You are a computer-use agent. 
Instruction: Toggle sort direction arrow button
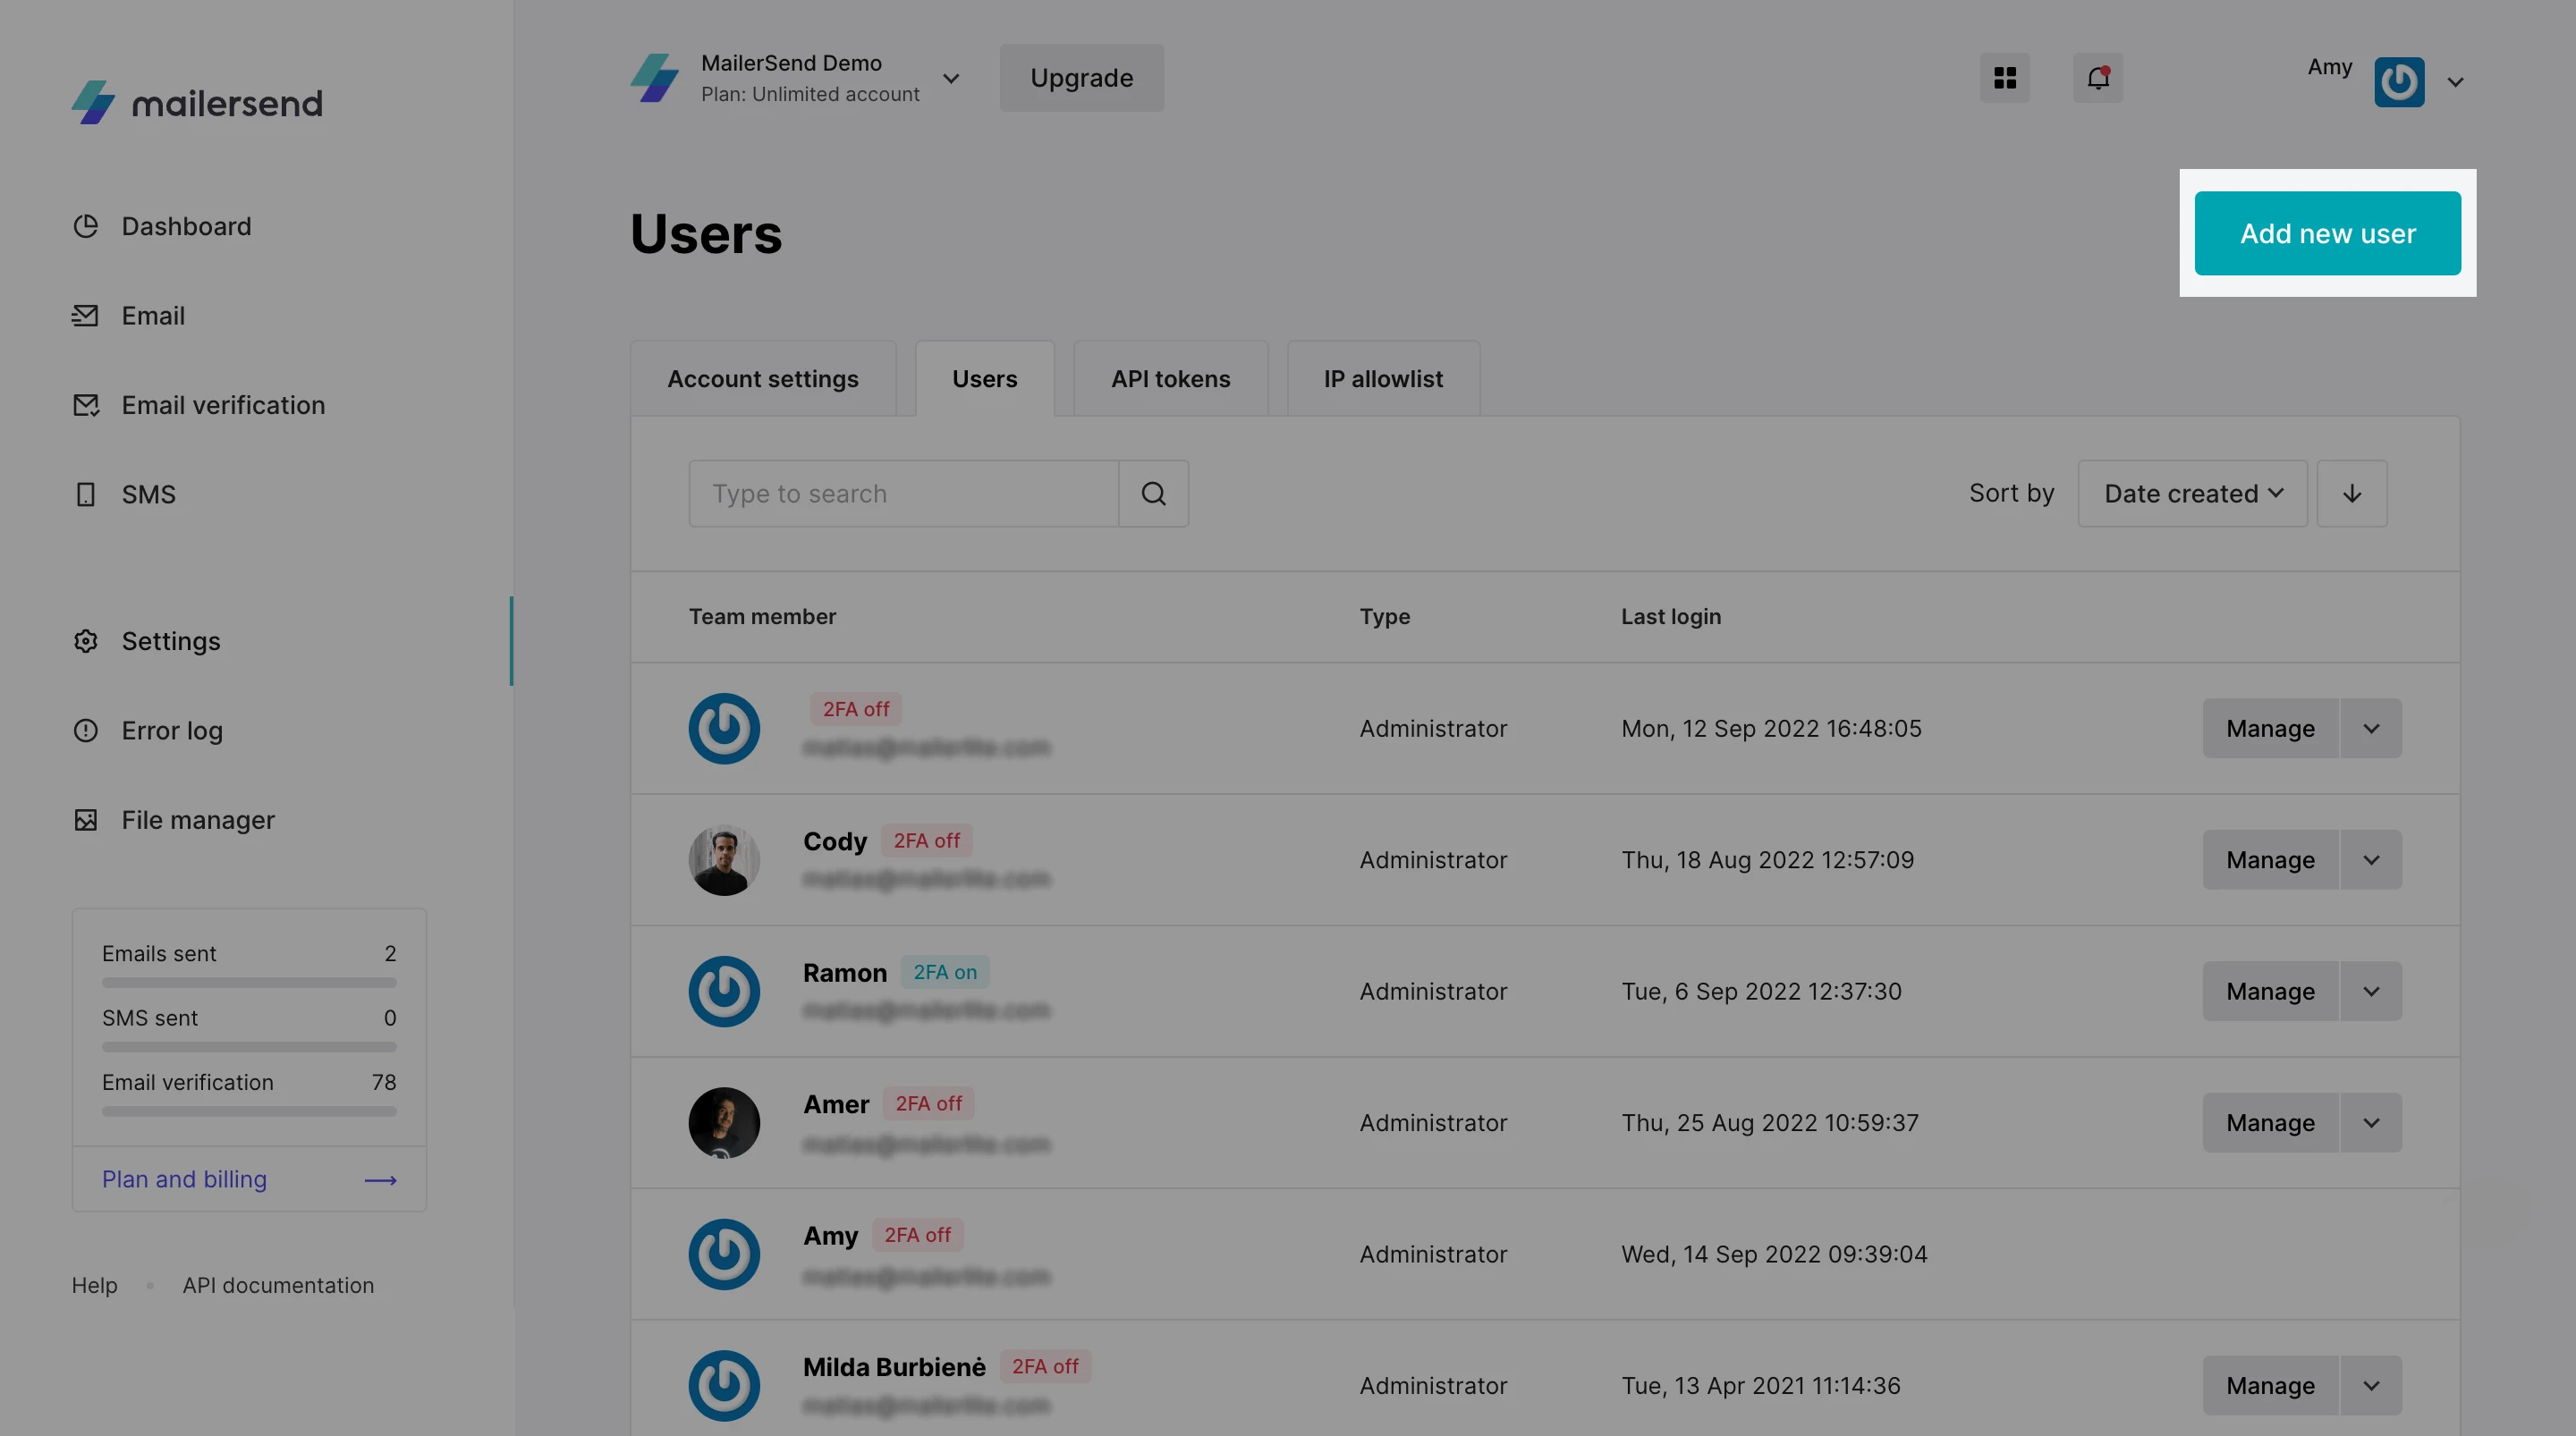click(x=2352, y=494)
